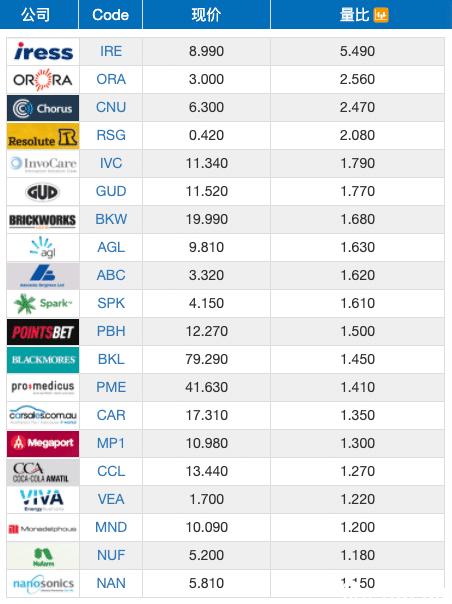The height and width of the screenshot is (604, 452).
Task: Select the PME code link
Action: [111, 387]
